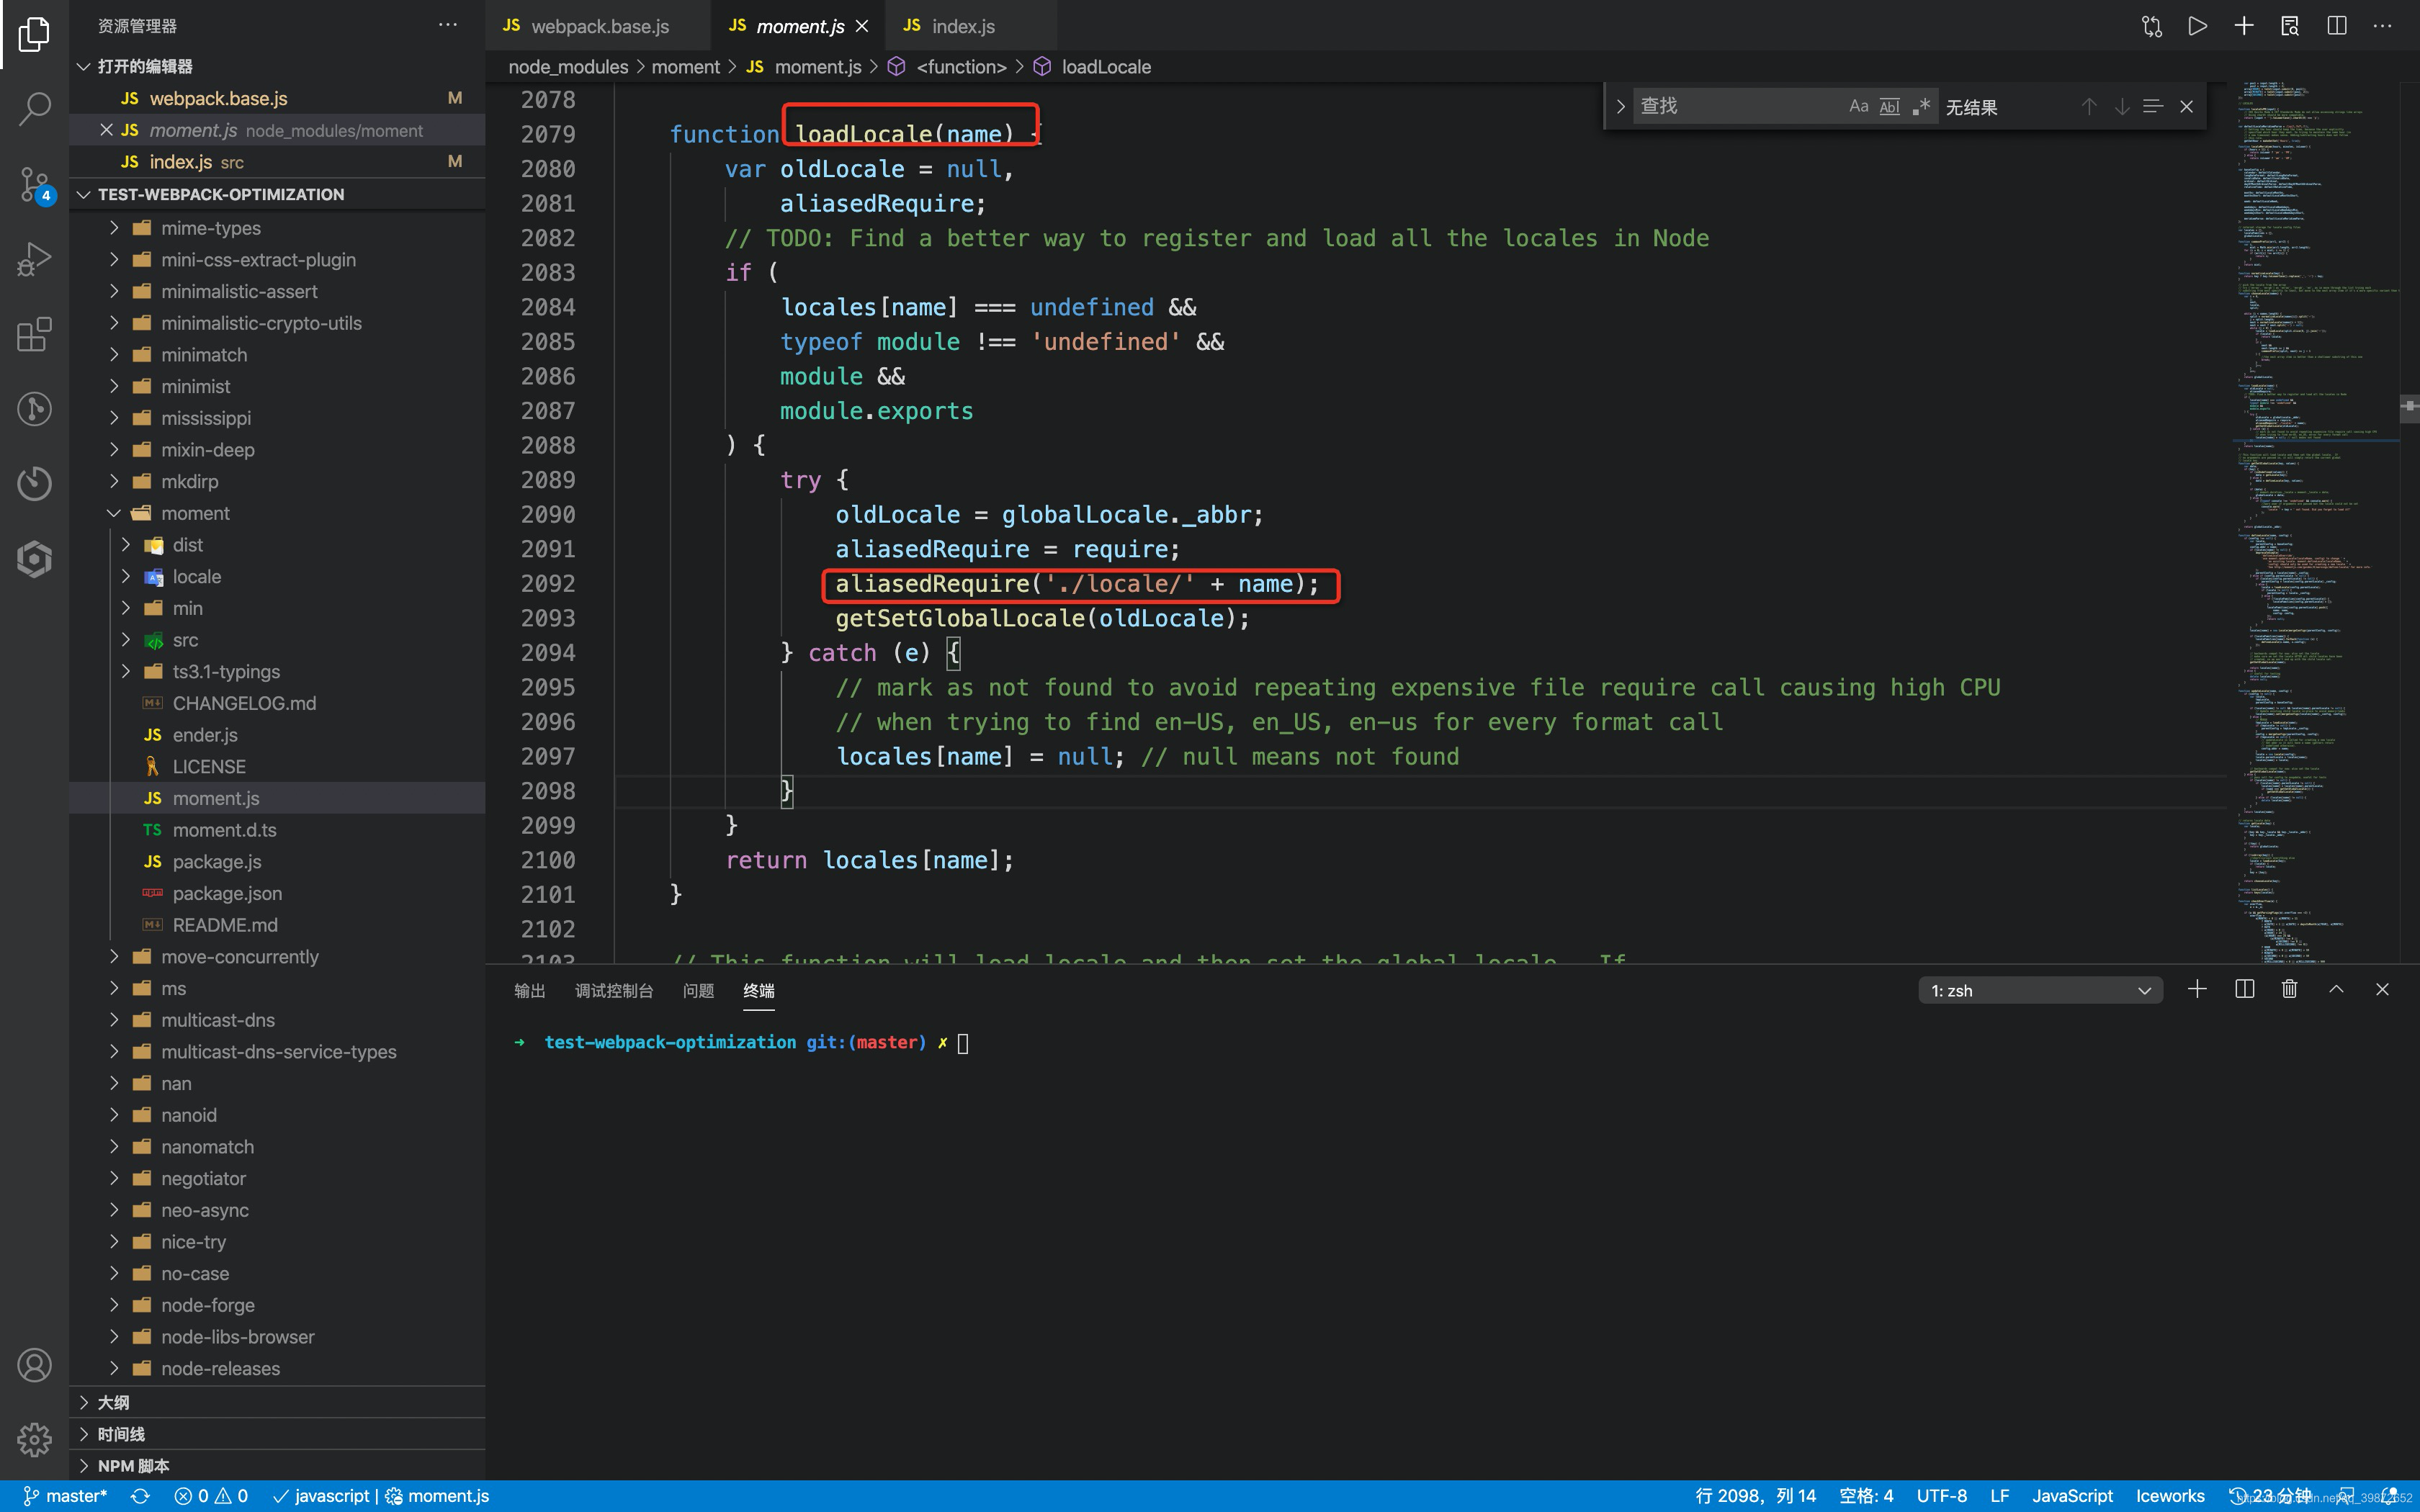Collapse the open editors section
The height and width of the screenshot is (1512, 2420).
[277, 66]
